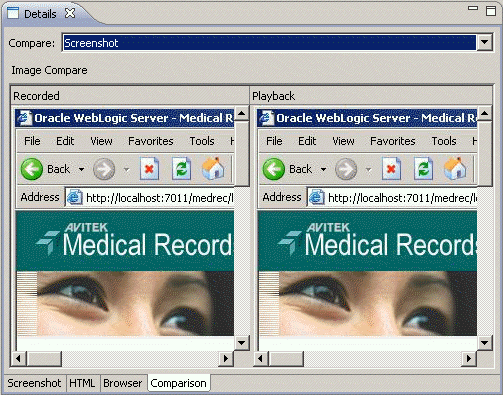Maximize the Details panel
503x395 pixels.
click(491, 10)
